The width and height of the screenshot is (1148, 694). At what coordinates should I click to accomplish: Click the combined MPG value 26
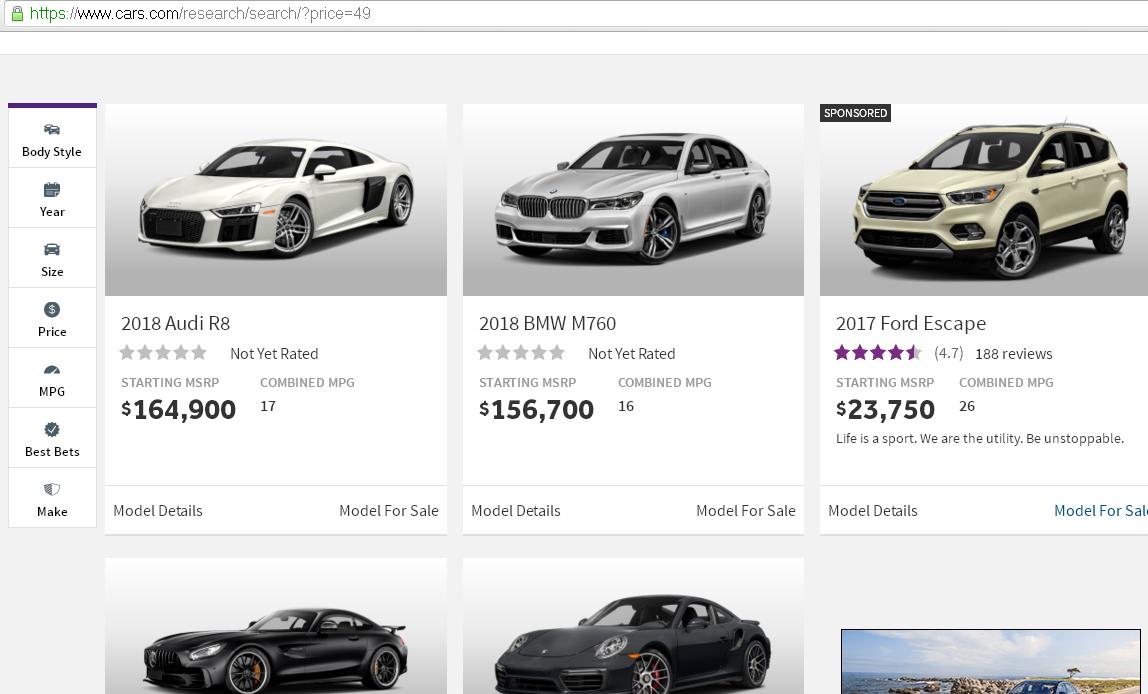tap(967, 406)
